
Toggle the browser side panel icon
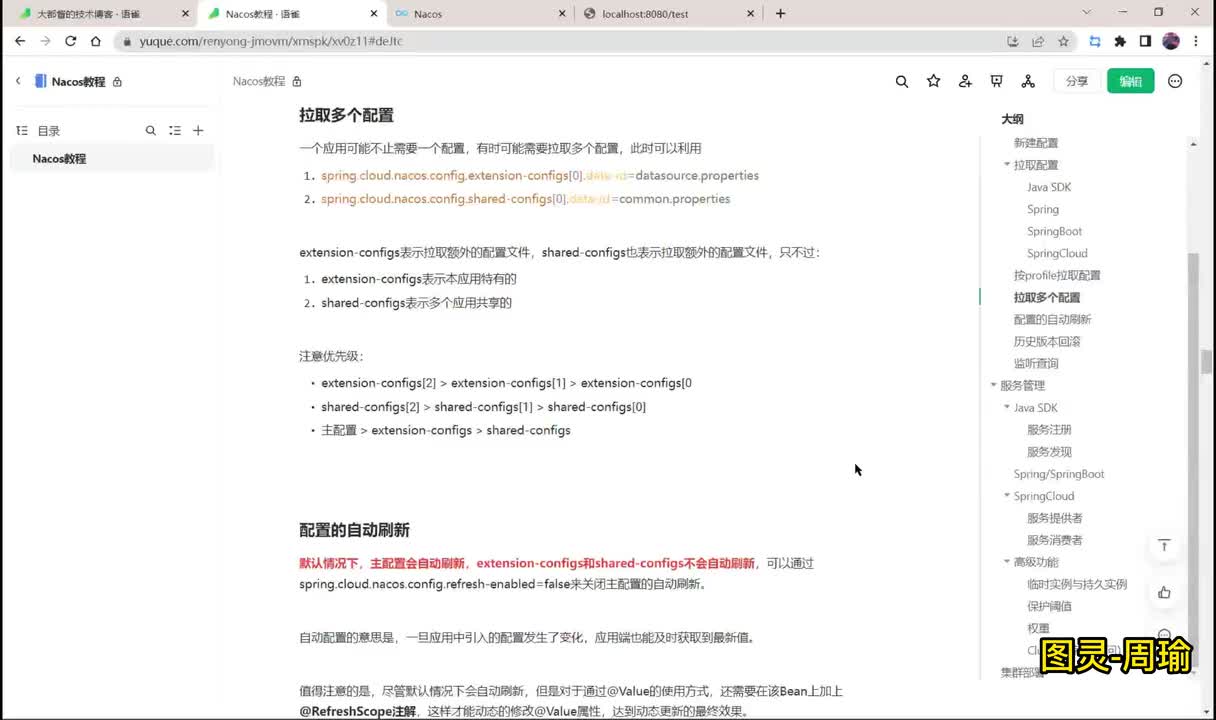1145,41
